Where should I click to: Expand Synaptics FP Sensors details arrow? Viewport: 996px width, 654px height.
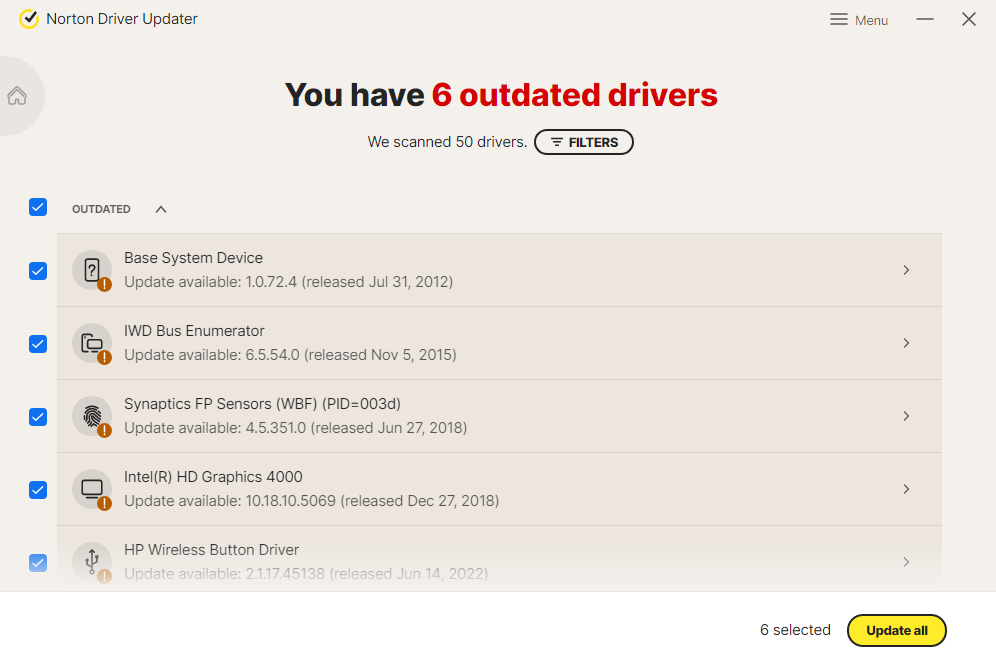click(x=906, y=416)
